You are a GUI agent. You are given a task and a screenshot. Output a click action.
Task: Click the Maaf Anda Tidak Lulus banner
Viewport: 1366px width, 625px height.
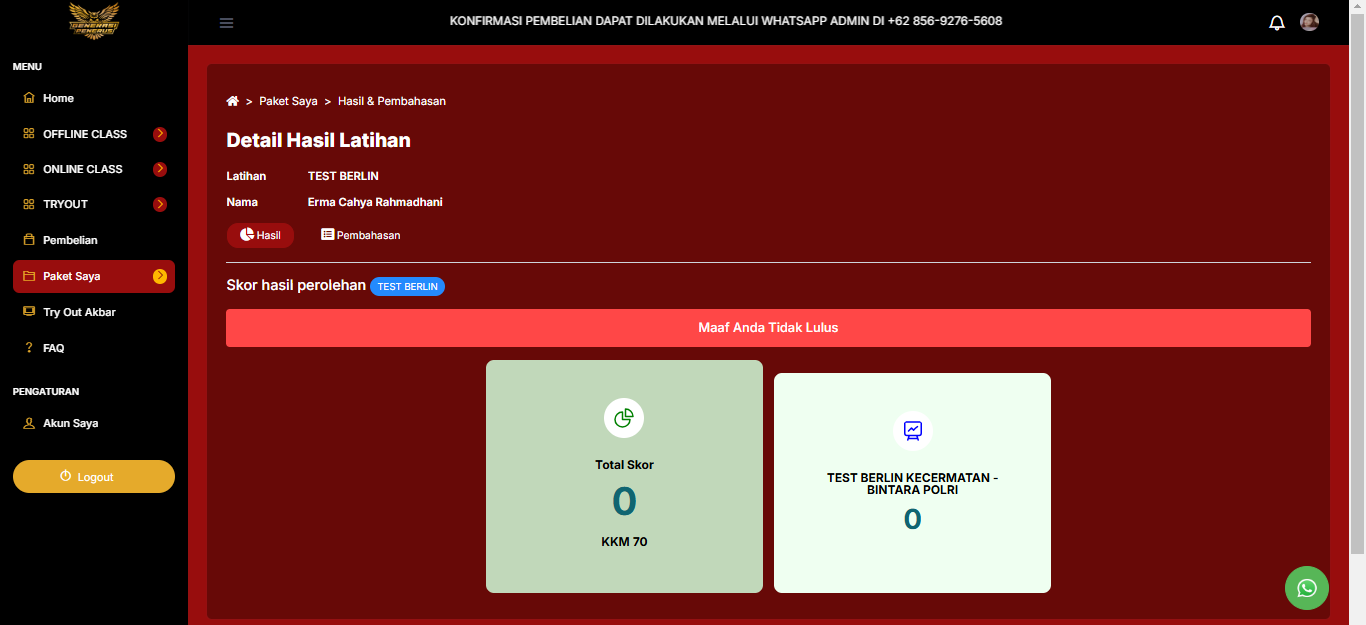pyautogui.click(x=768, y=328)
